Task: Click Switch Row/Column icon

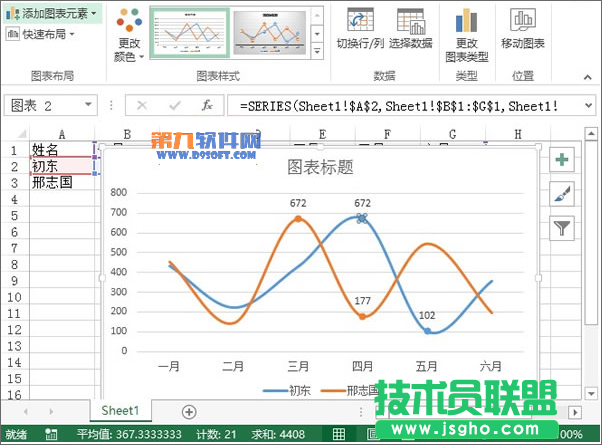Action: [x=360, y=29]
